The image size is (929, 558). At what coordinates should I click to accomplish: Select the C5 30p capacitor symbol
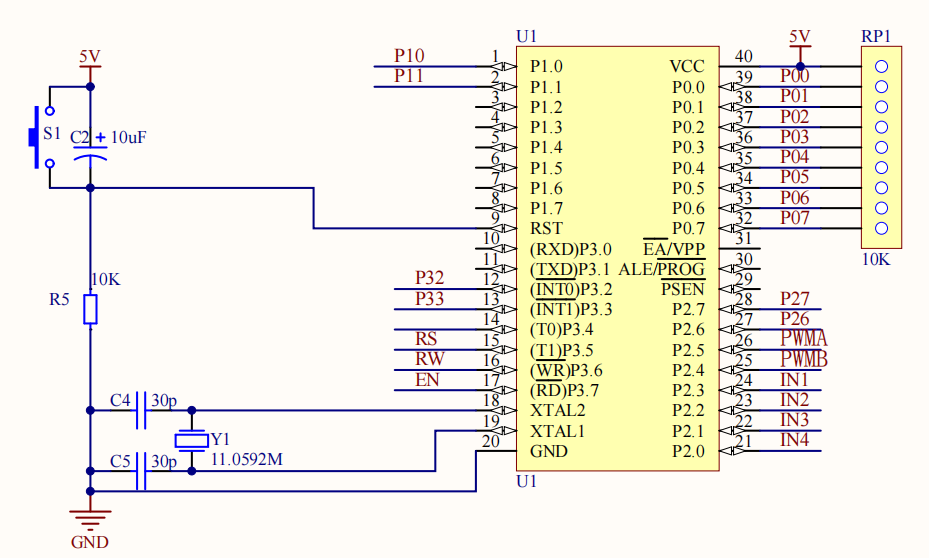click(x=141, y=471)
